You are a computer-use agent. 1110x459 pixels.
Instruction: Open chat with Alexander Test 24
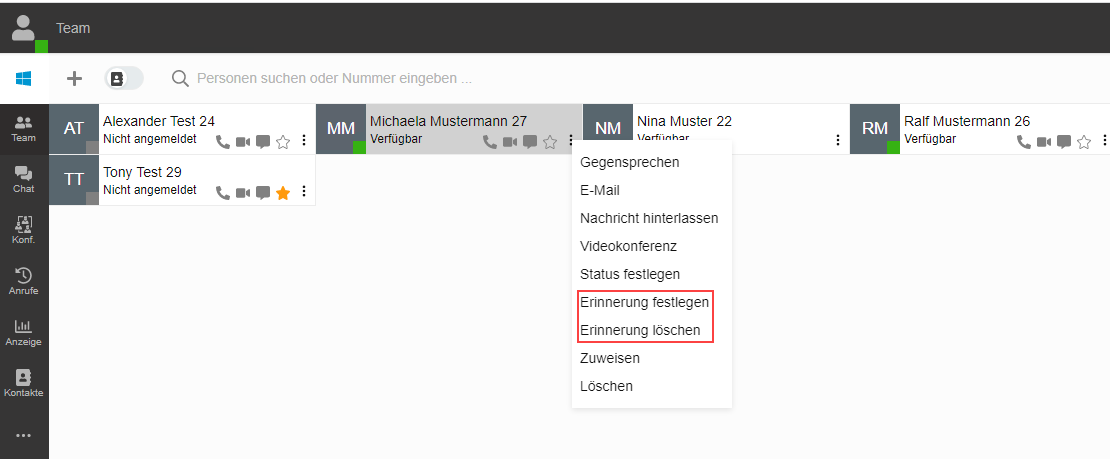pyautogui.click(x=263, y=142)
